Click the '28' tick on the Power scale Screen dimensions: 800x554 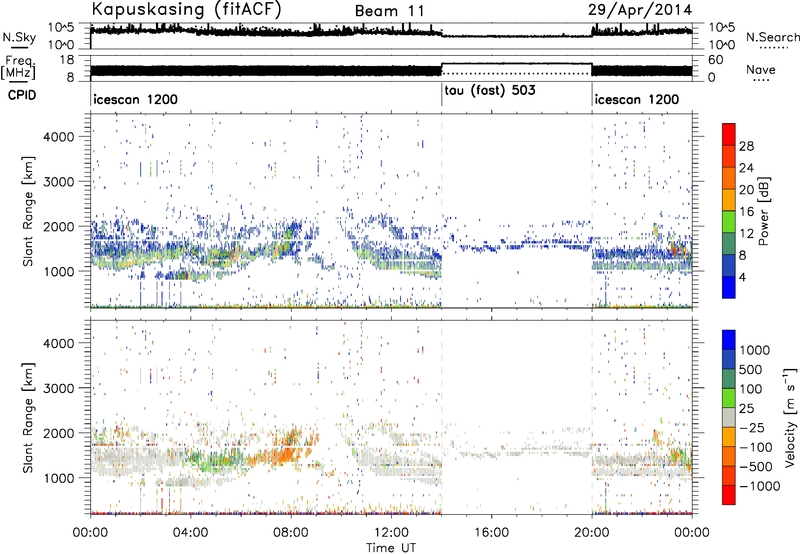[x=746, y=146]
